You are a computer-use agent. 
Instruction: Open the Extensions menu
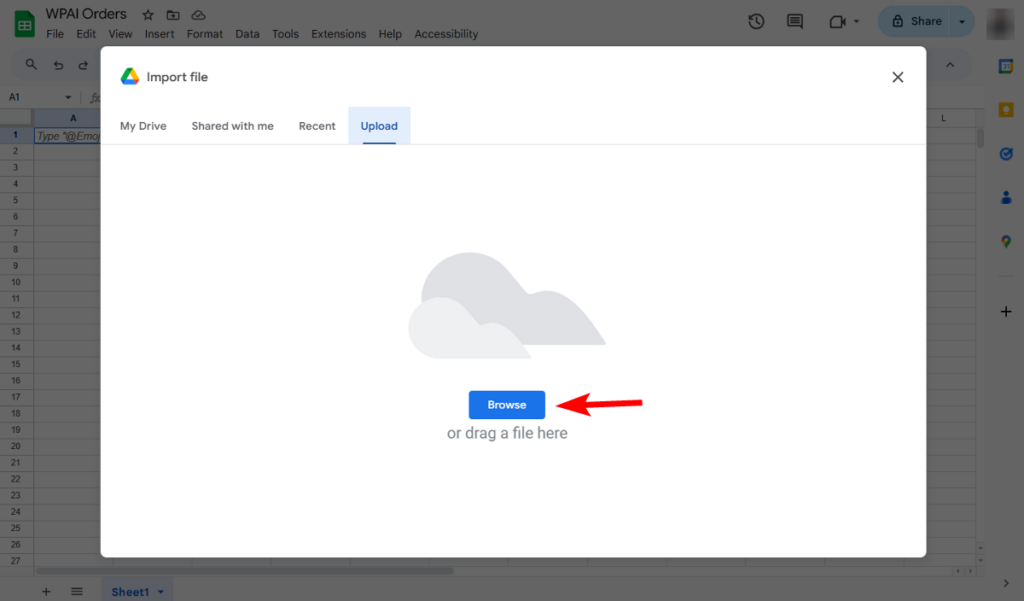[338, 33]
